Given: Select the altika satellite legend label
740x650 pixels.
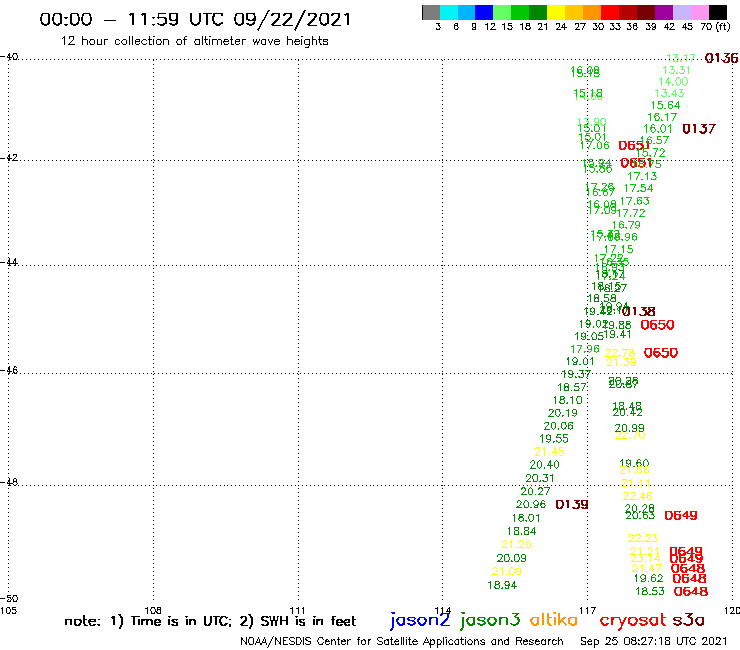Looking at the screenshot, I should [x=554, y=619].
